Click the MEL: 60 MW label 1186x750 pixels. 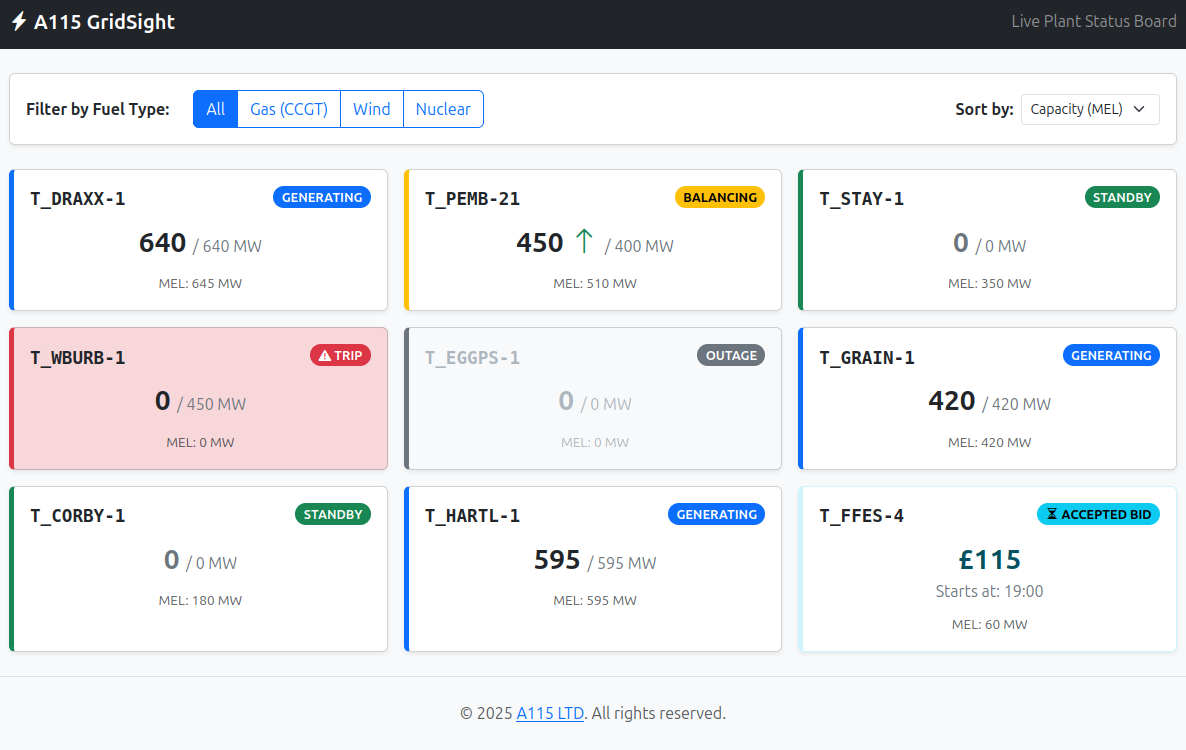[x=989, y=624]
